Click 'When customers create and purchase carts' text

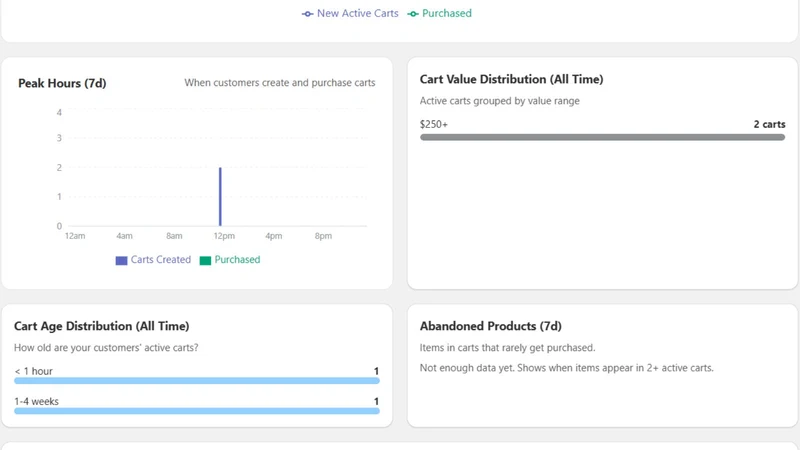(x=280, y=83)
